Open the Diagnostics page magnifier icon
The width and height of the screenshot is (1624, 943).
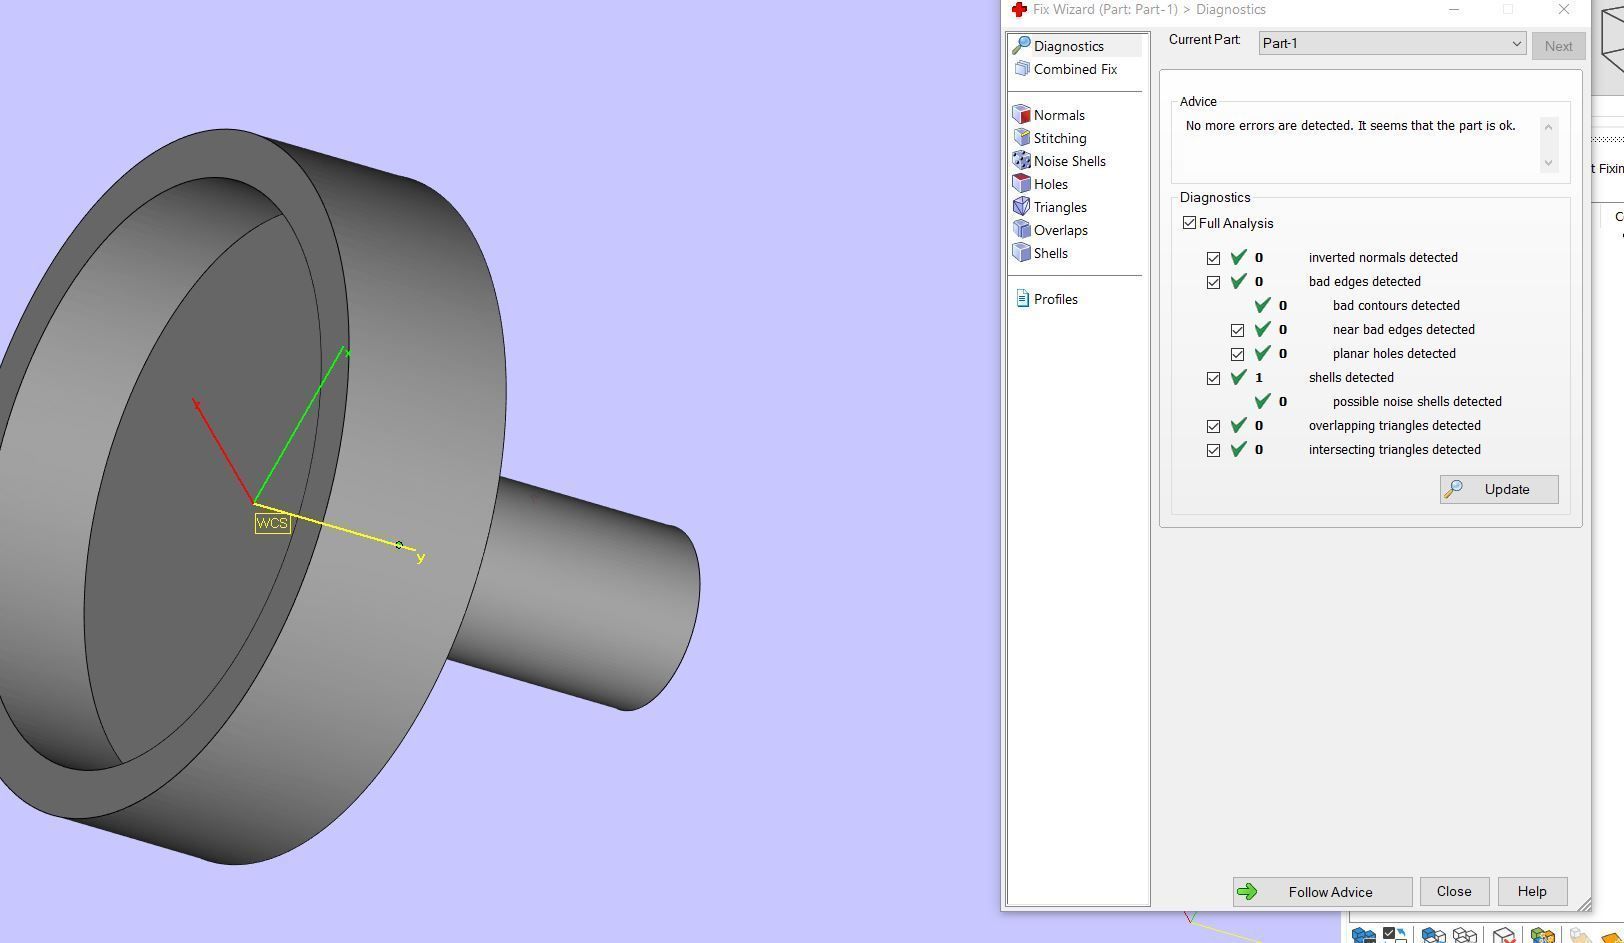point(1021,46)
